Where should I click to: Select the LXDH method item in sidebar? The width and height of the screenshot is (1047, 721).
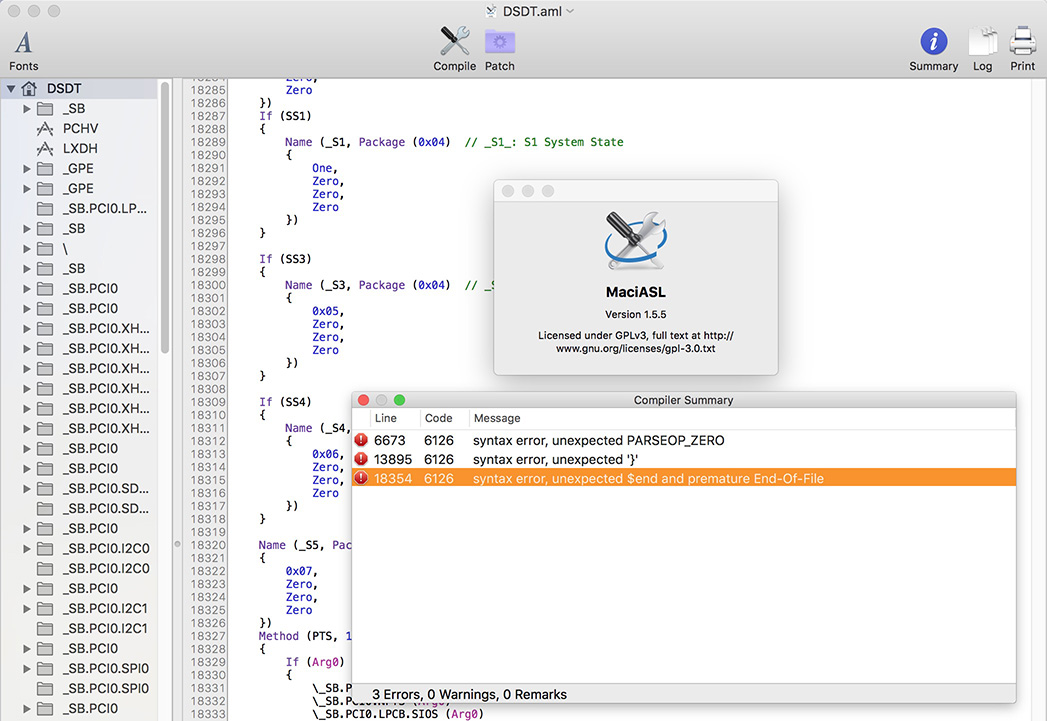(80, 148)
